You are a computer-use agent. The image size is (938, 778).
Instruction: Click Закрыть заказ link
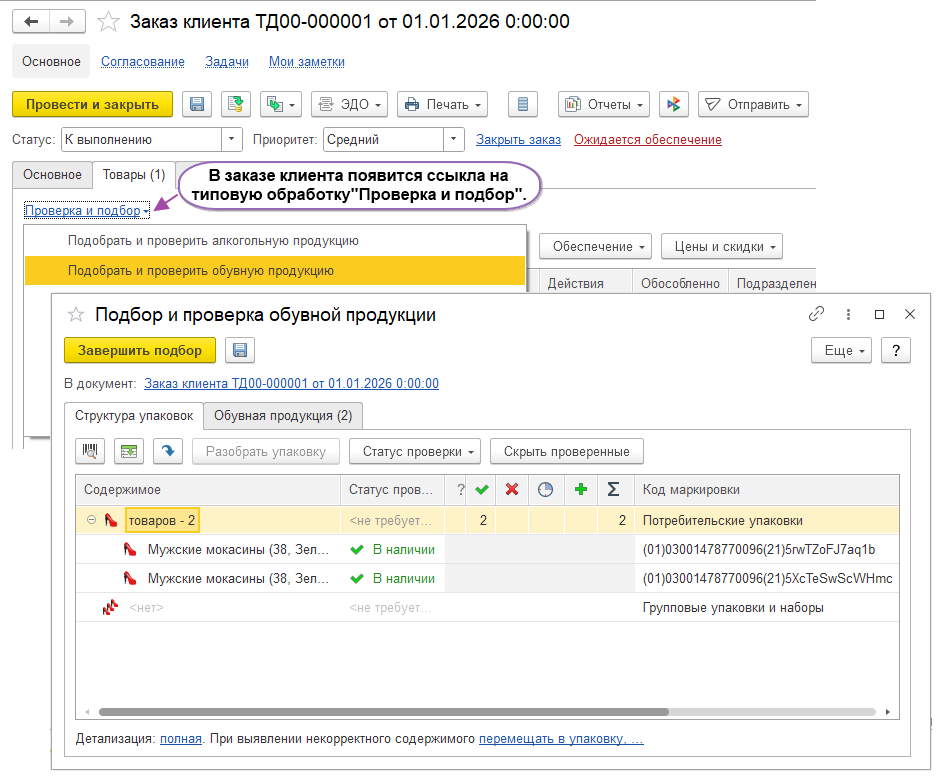tap(518, 139)
